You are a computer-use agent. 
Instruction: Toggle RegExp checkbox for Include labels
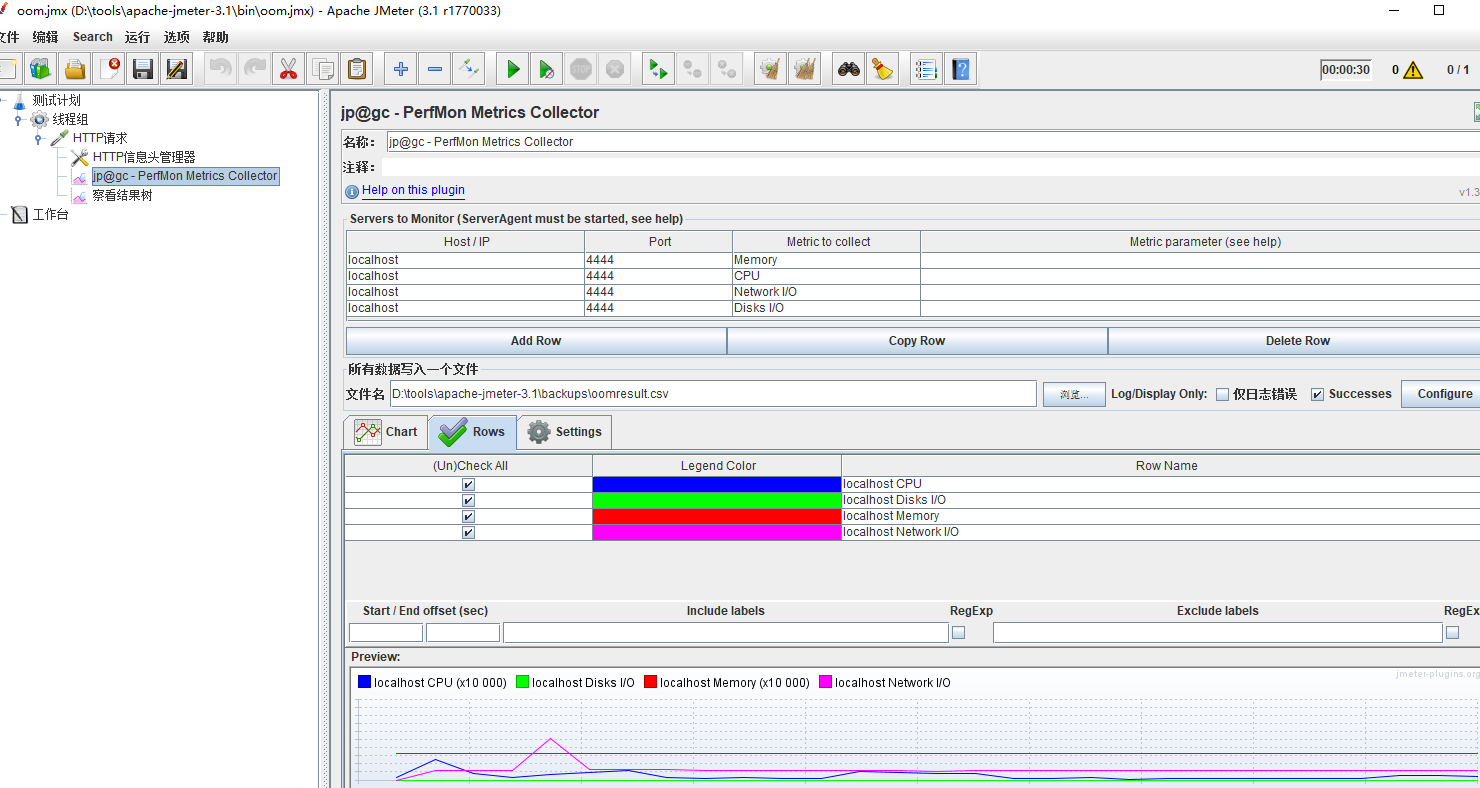click(958, 632)
